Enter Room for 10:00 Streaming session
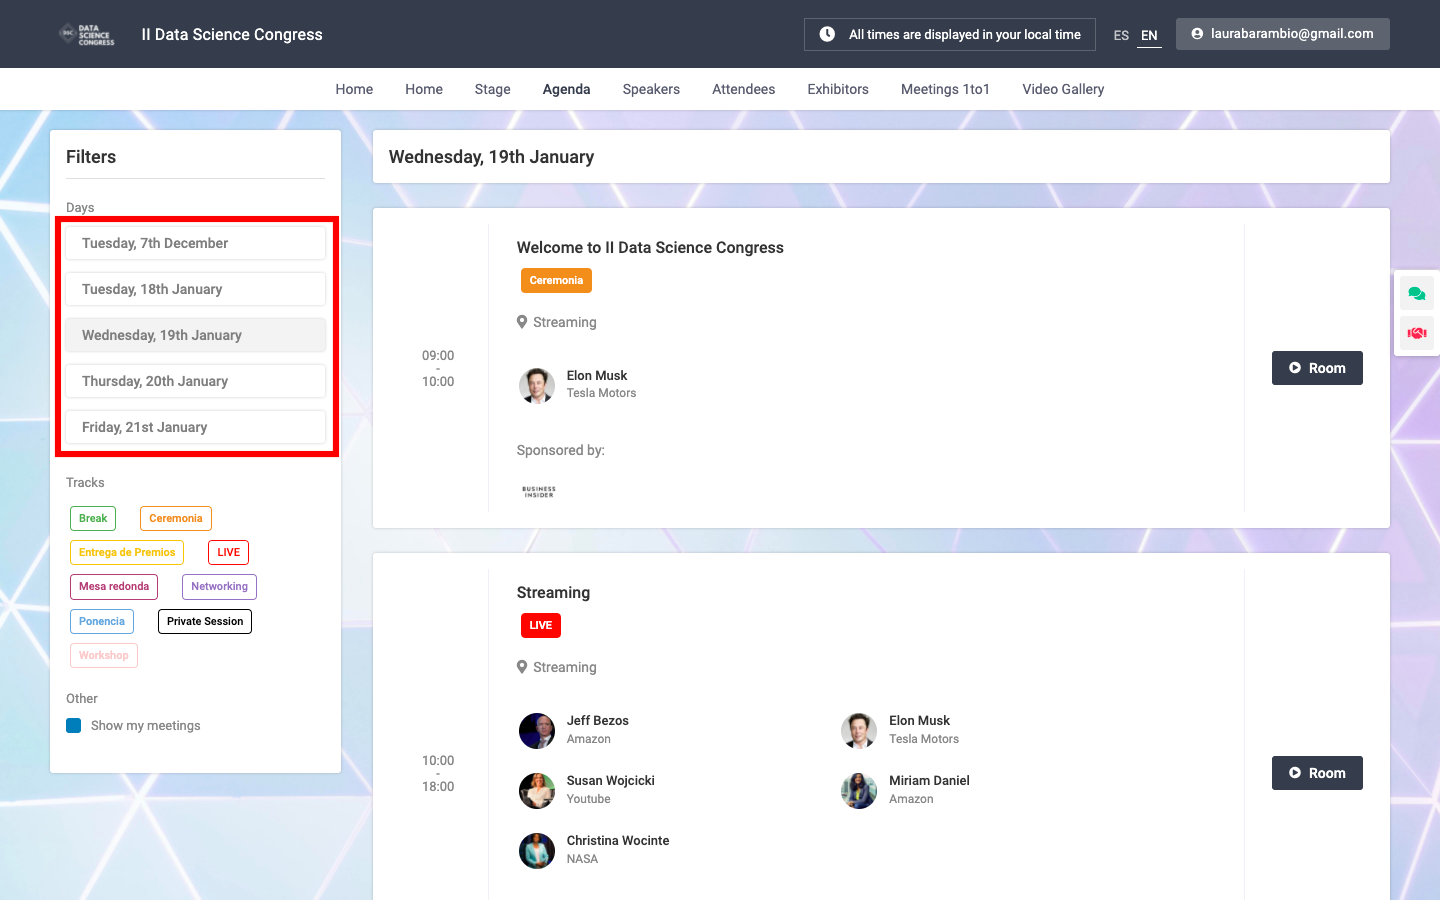This screenshot has height=900, width=1440. click(1317, 773)
